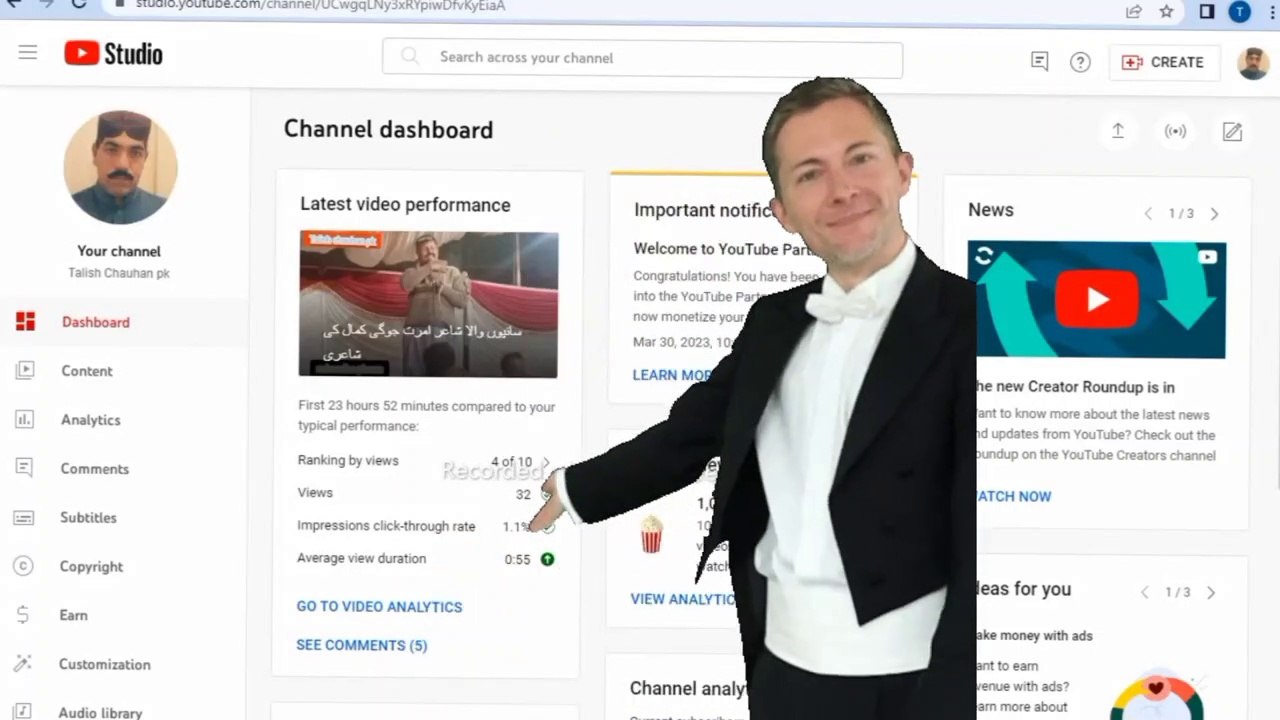Click the Earn dollar icon
1280x720 pixels.
(23, 615)
